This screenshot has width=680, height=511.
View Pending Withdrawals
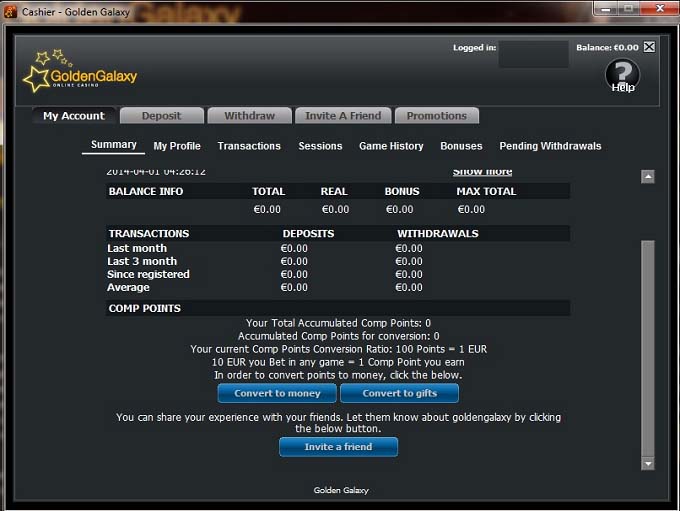click(550, 146)
